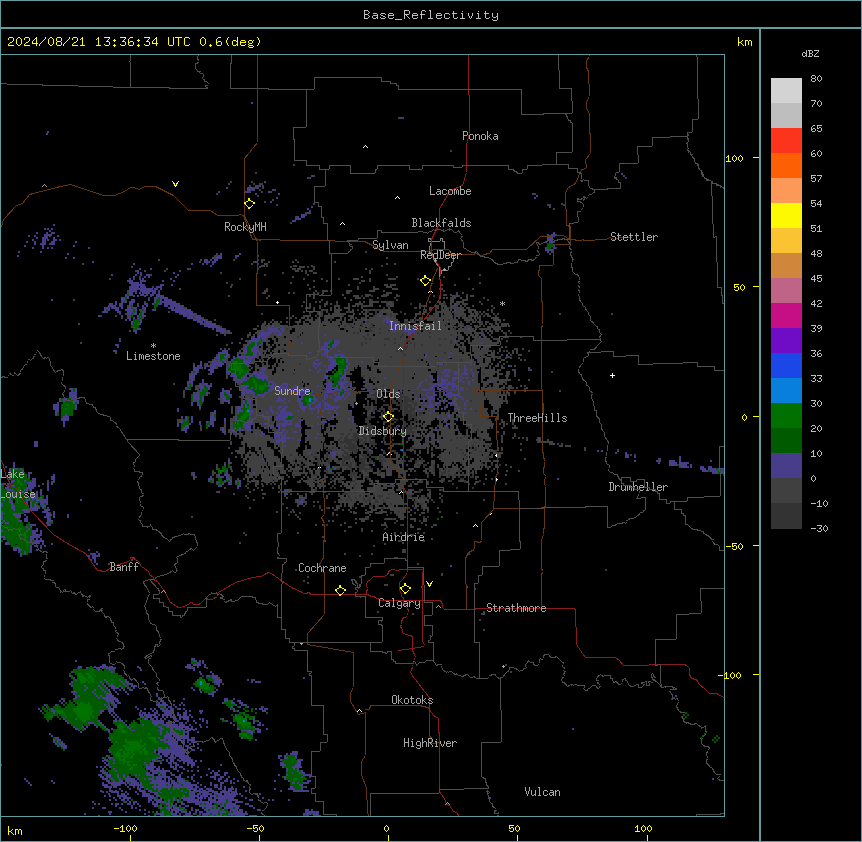The image size is (862, 842).
Task: Click the ThreeHills label
Action: coord(537,418)
